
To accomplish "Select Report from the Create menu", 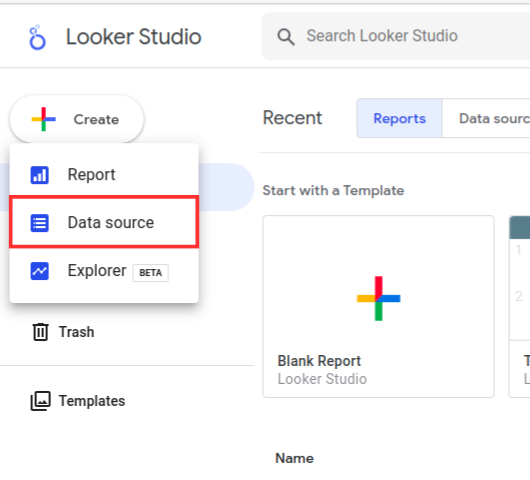I will coord(104,175).
